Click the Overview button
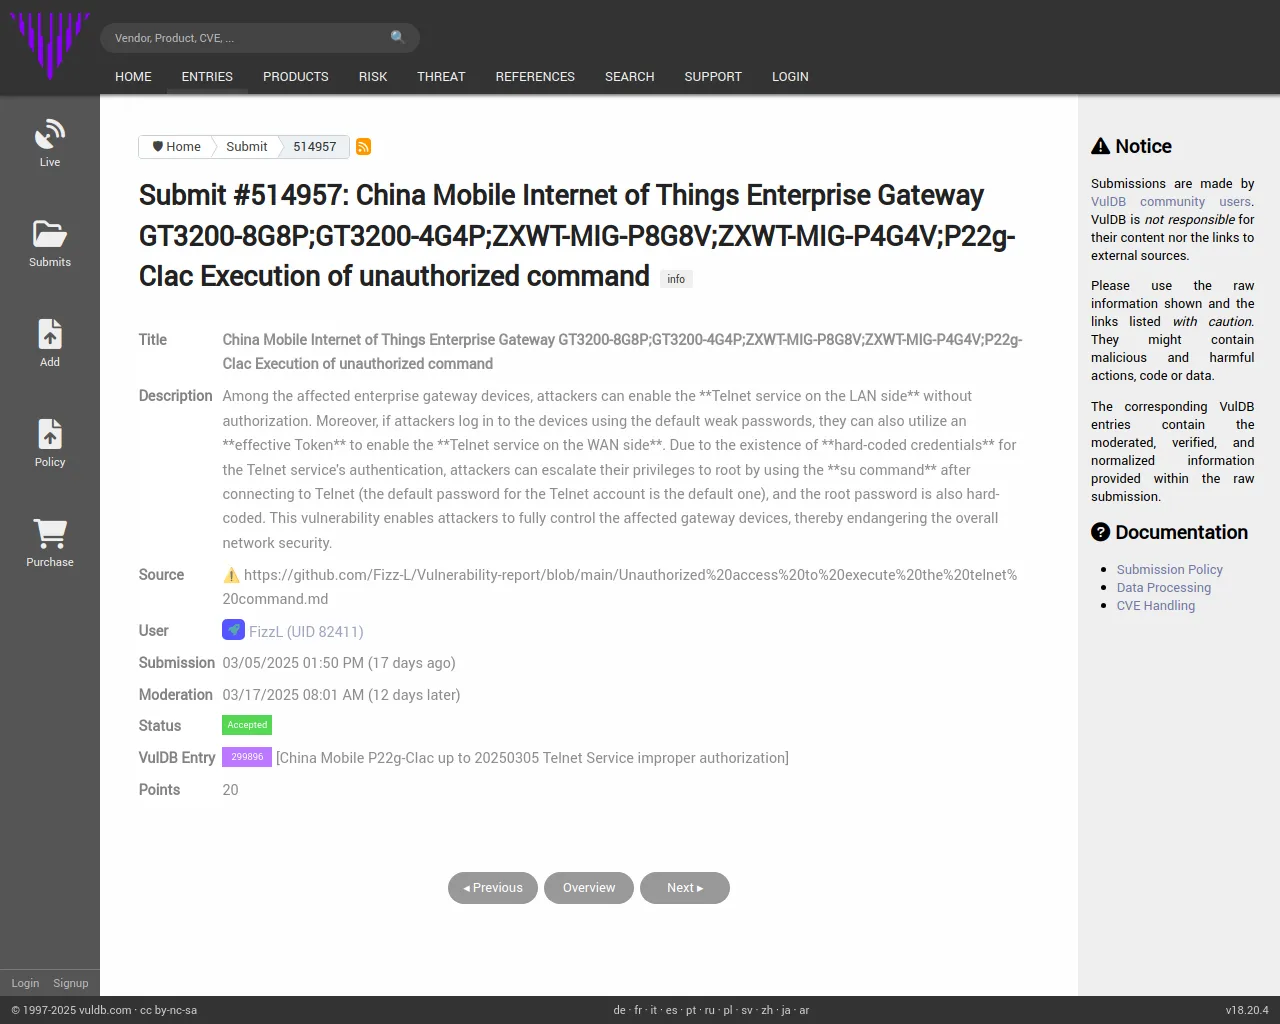This screenshot has height=1024, width=1280. (589, 888)
